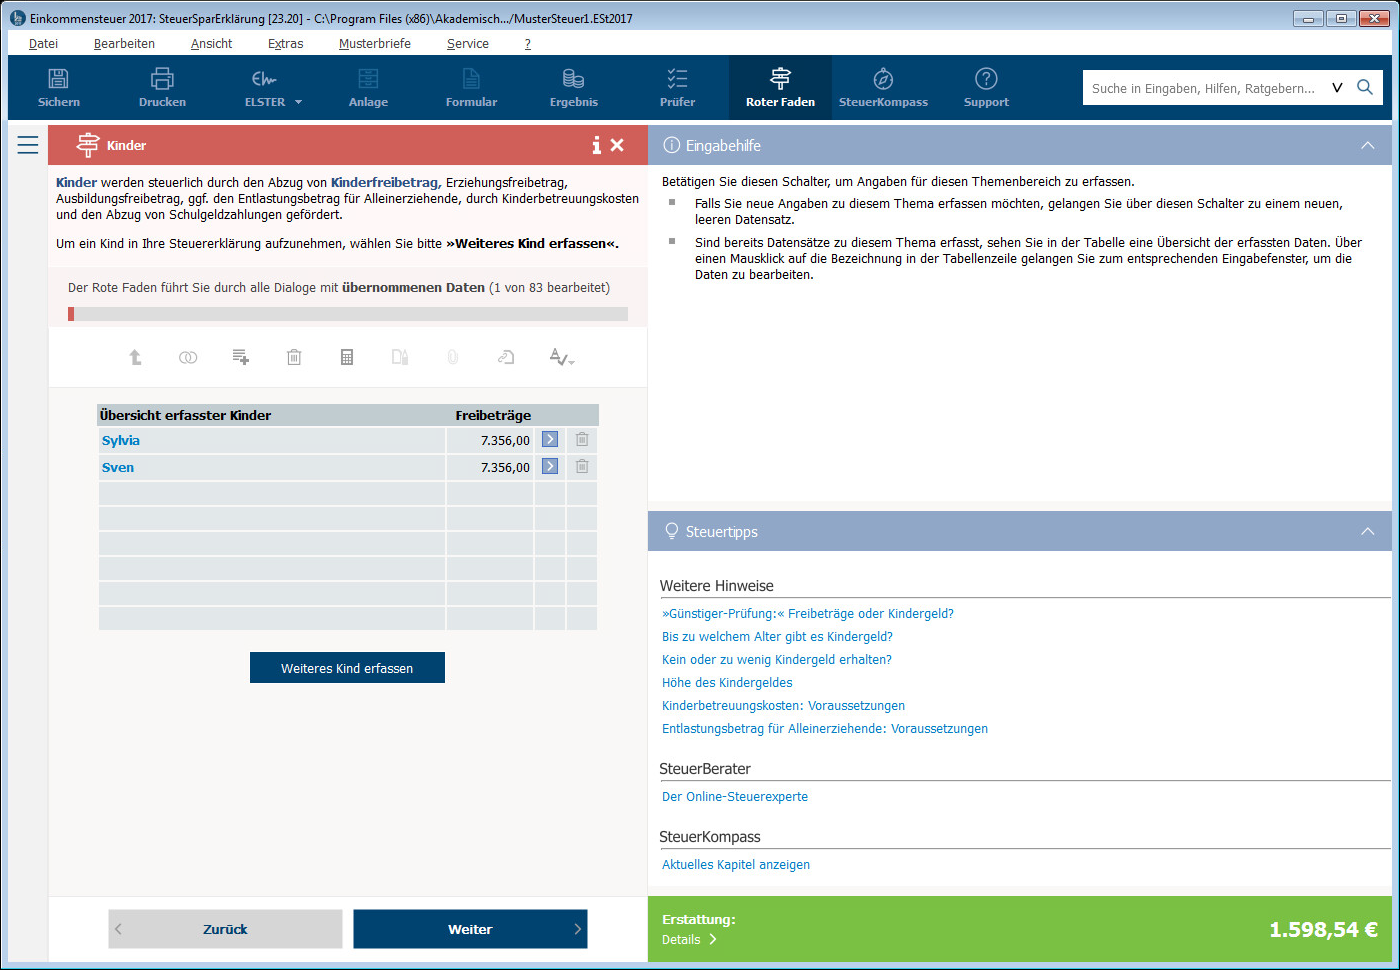Open the Musterbriefe menu

pos(375,44)
